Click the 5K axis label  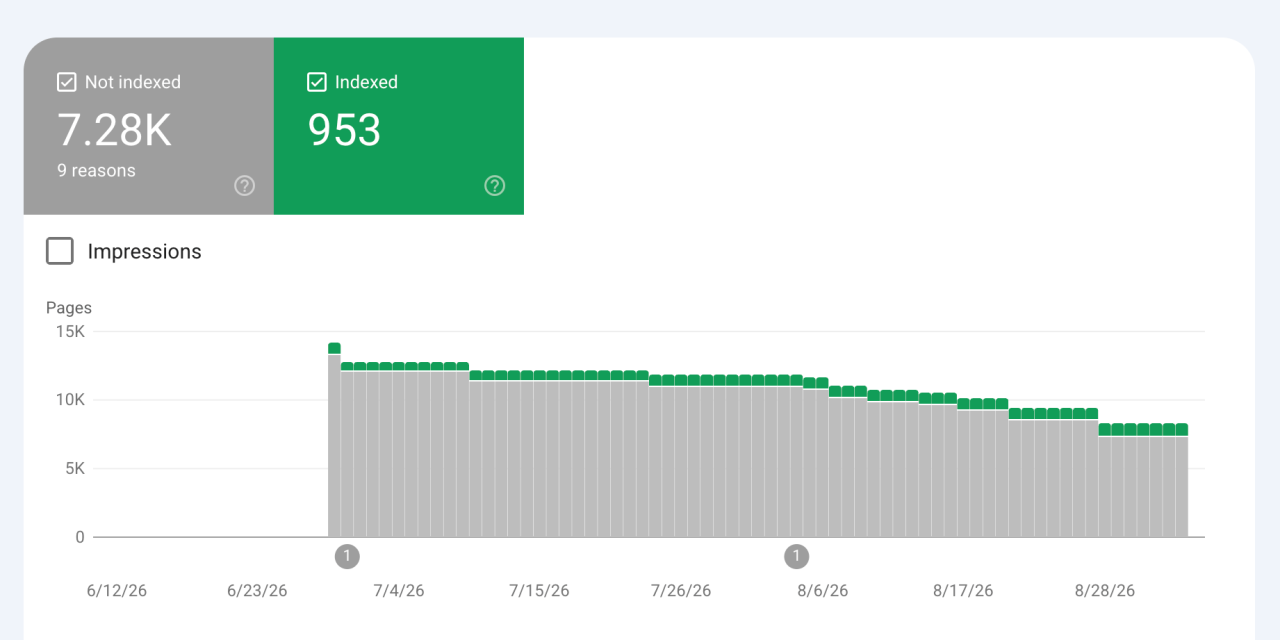tap(75, 469)
